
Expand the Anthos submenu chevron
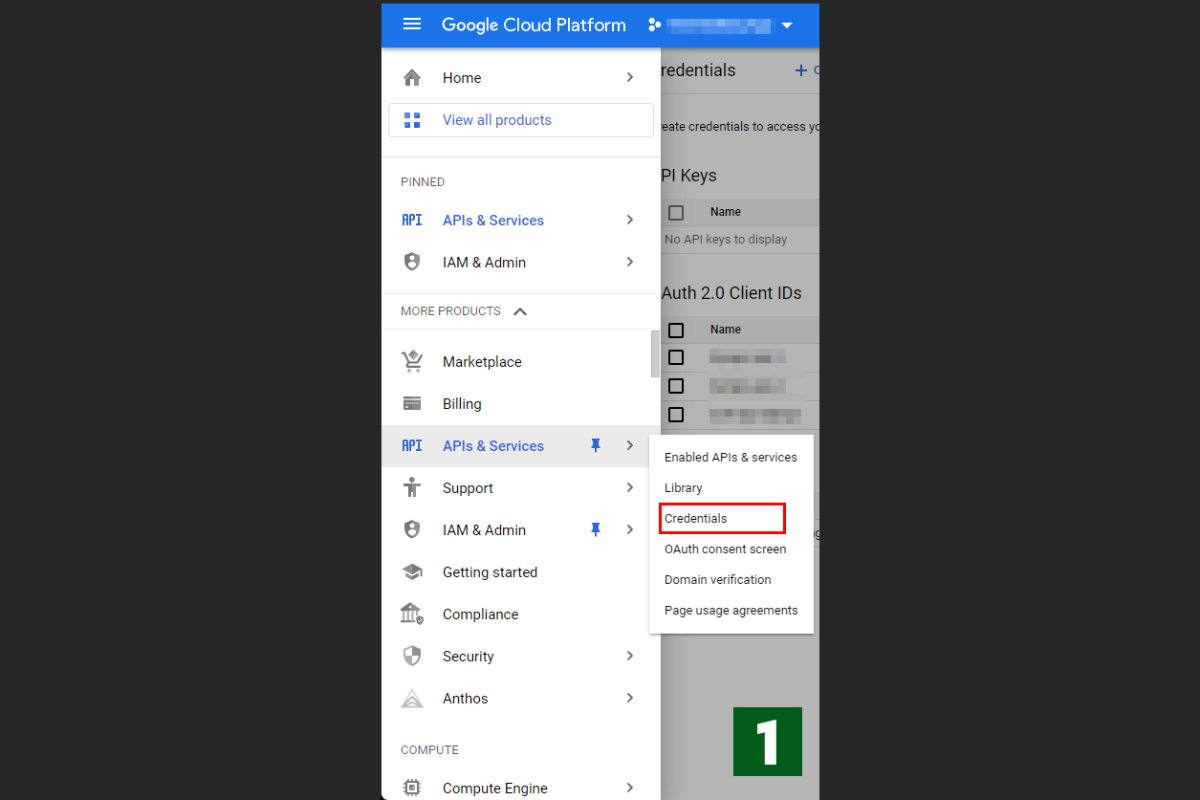[x=630, y=698]
